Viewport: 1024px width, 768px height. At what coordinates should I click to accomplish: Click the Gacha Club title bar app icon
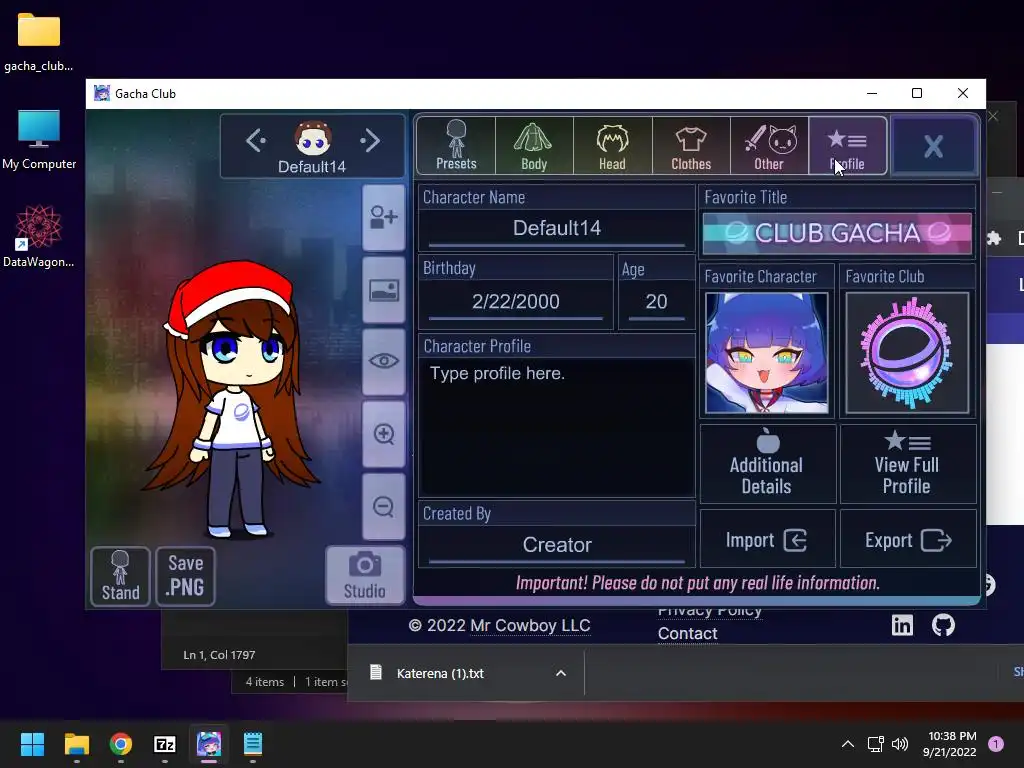click(x=102, y=93)
